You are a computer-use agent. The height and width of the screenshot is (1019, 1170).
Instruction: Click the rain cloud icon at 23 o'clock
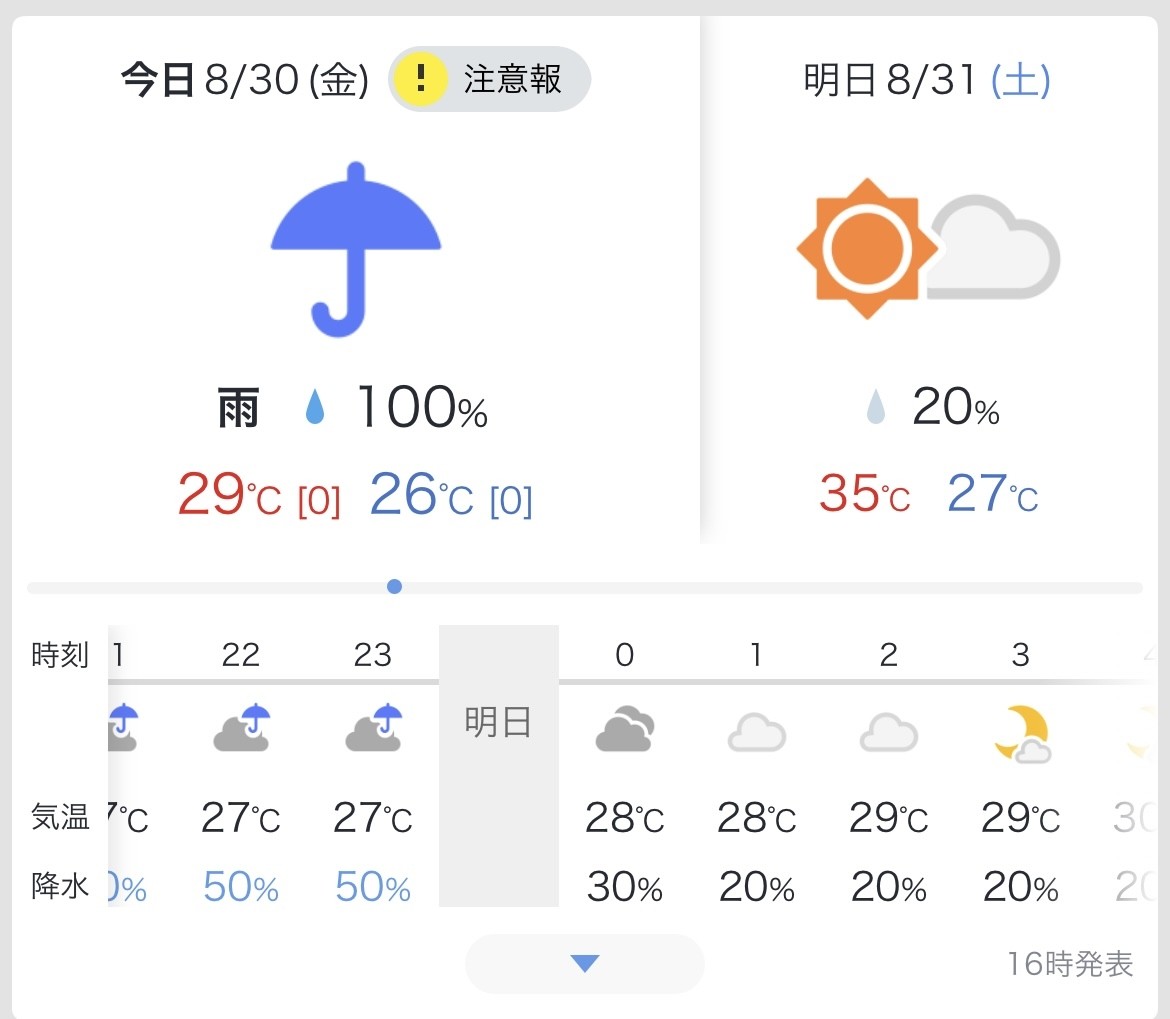[x=374, y=727]
